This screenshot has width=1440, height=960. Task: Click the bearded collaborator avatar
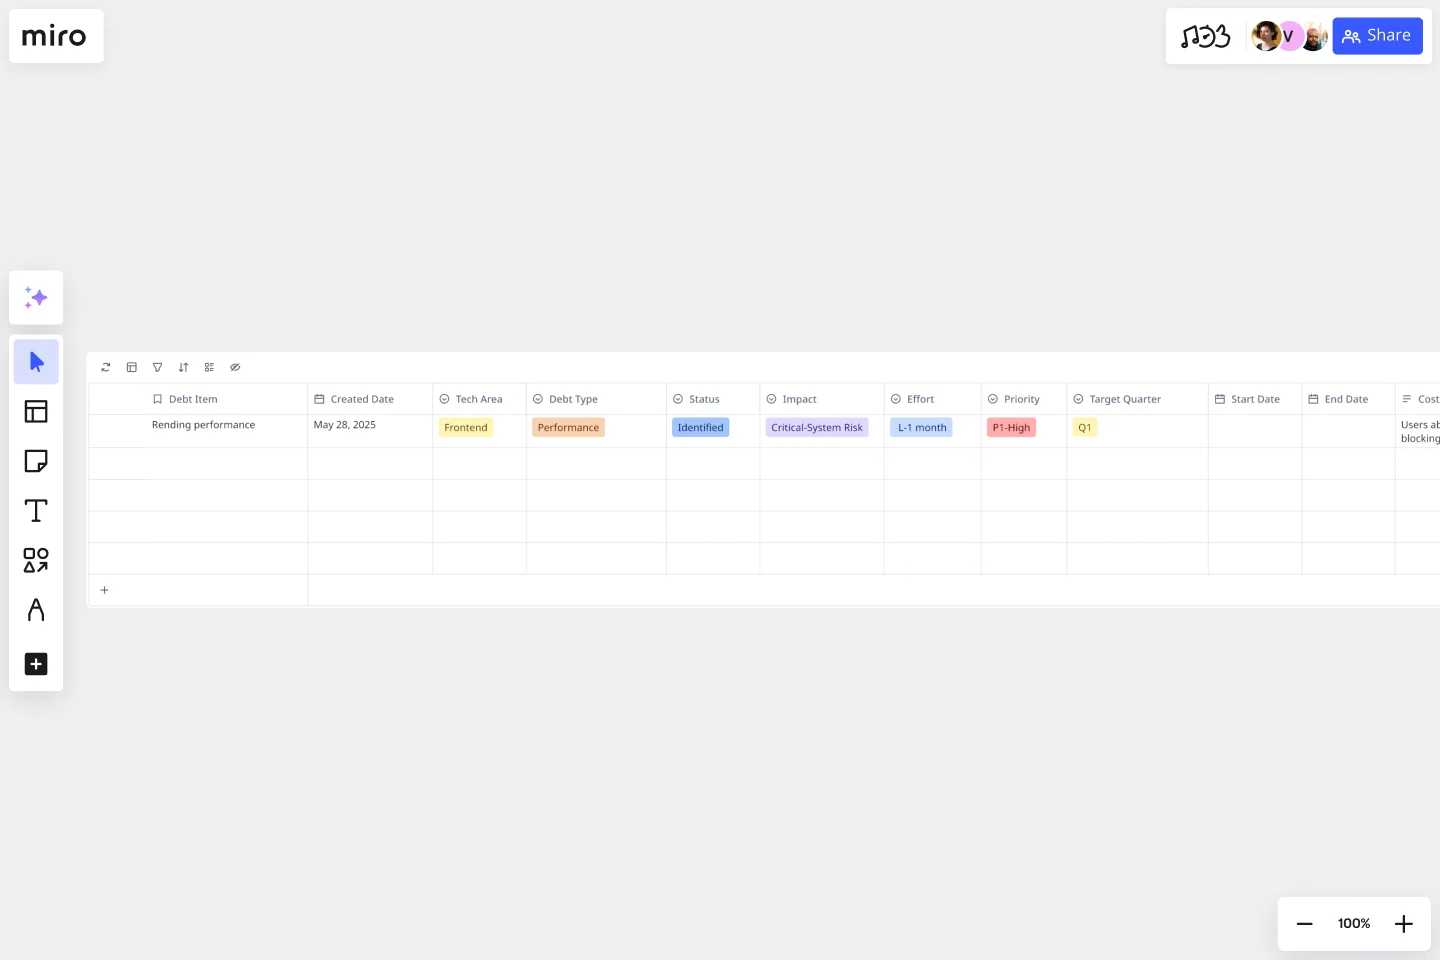pyautogui.click(x=1314, y=36)
